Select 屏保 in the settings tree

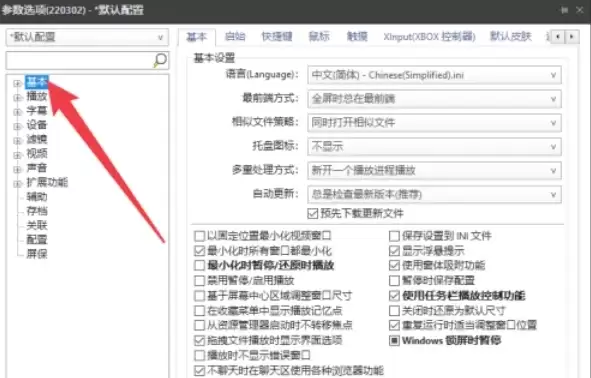click(x=37, y=254)
